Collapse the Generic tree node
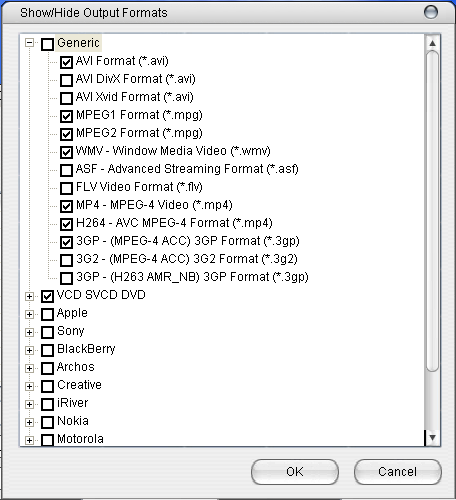This screenshot has height=500, width=456. (30, 43)
